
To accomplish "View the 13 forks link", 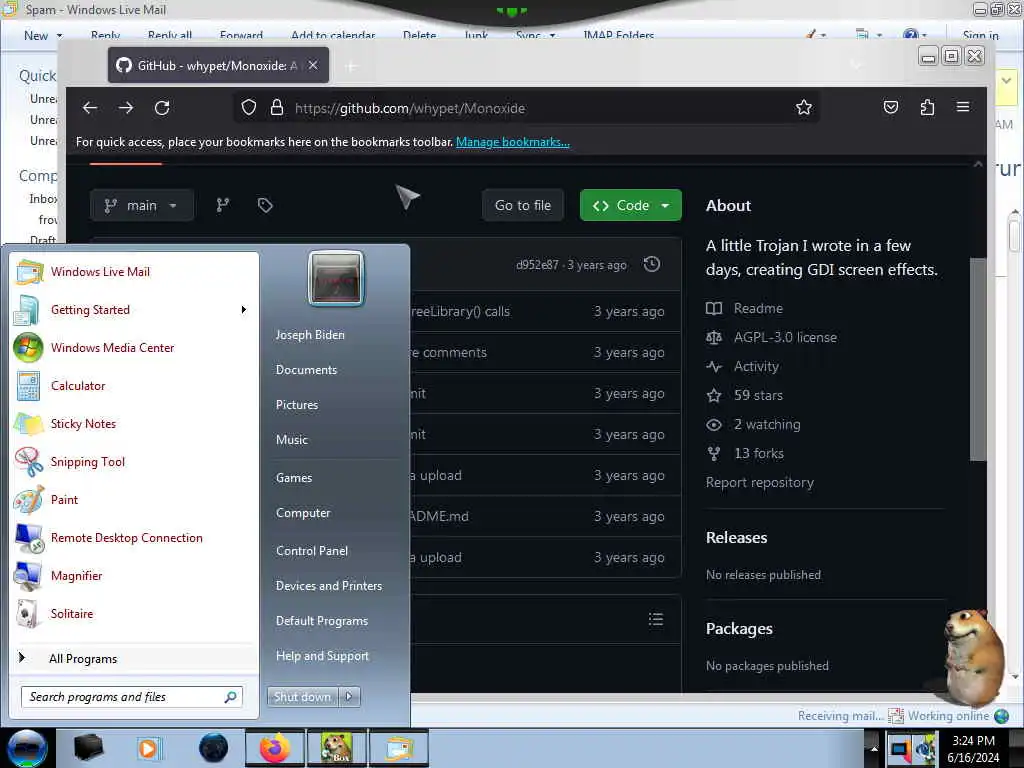I will [x=759, y=453].
